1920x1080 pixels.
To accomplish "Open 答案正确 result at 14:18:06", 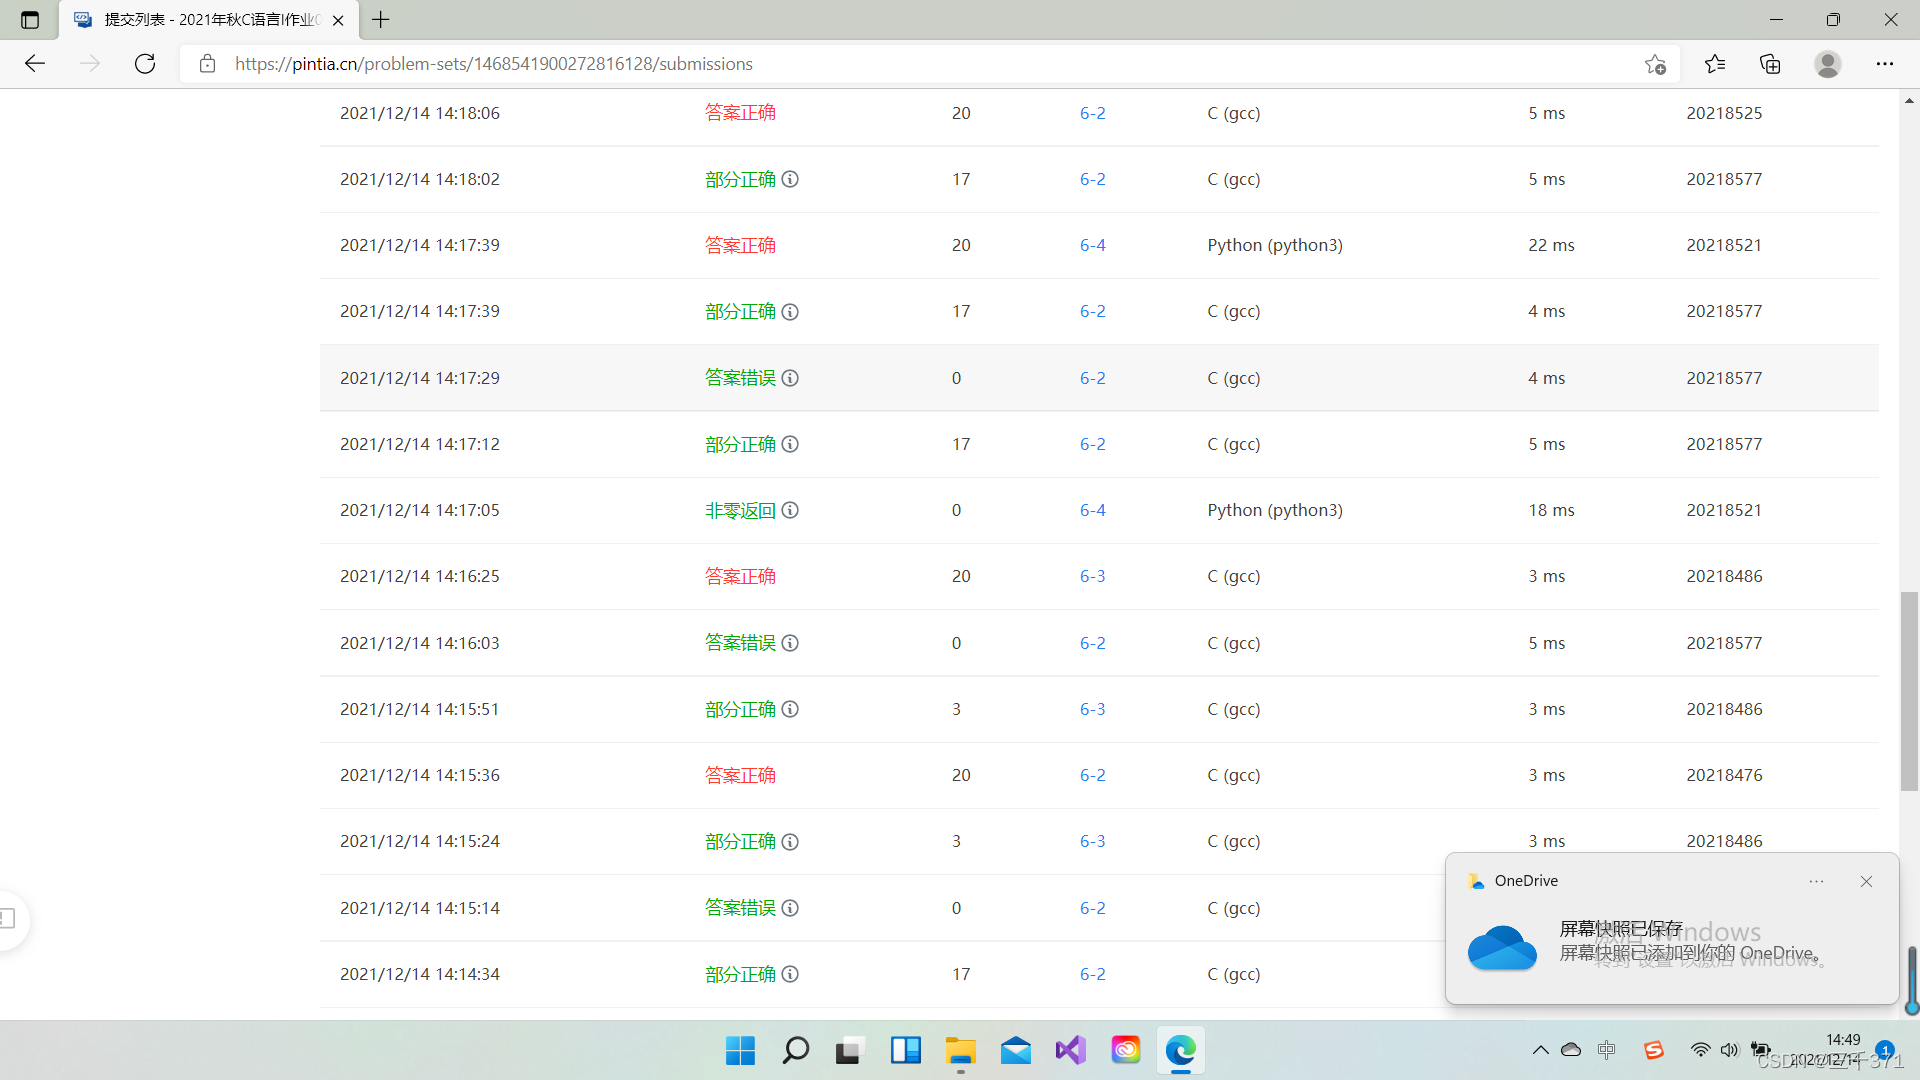I will coord(740,113).
